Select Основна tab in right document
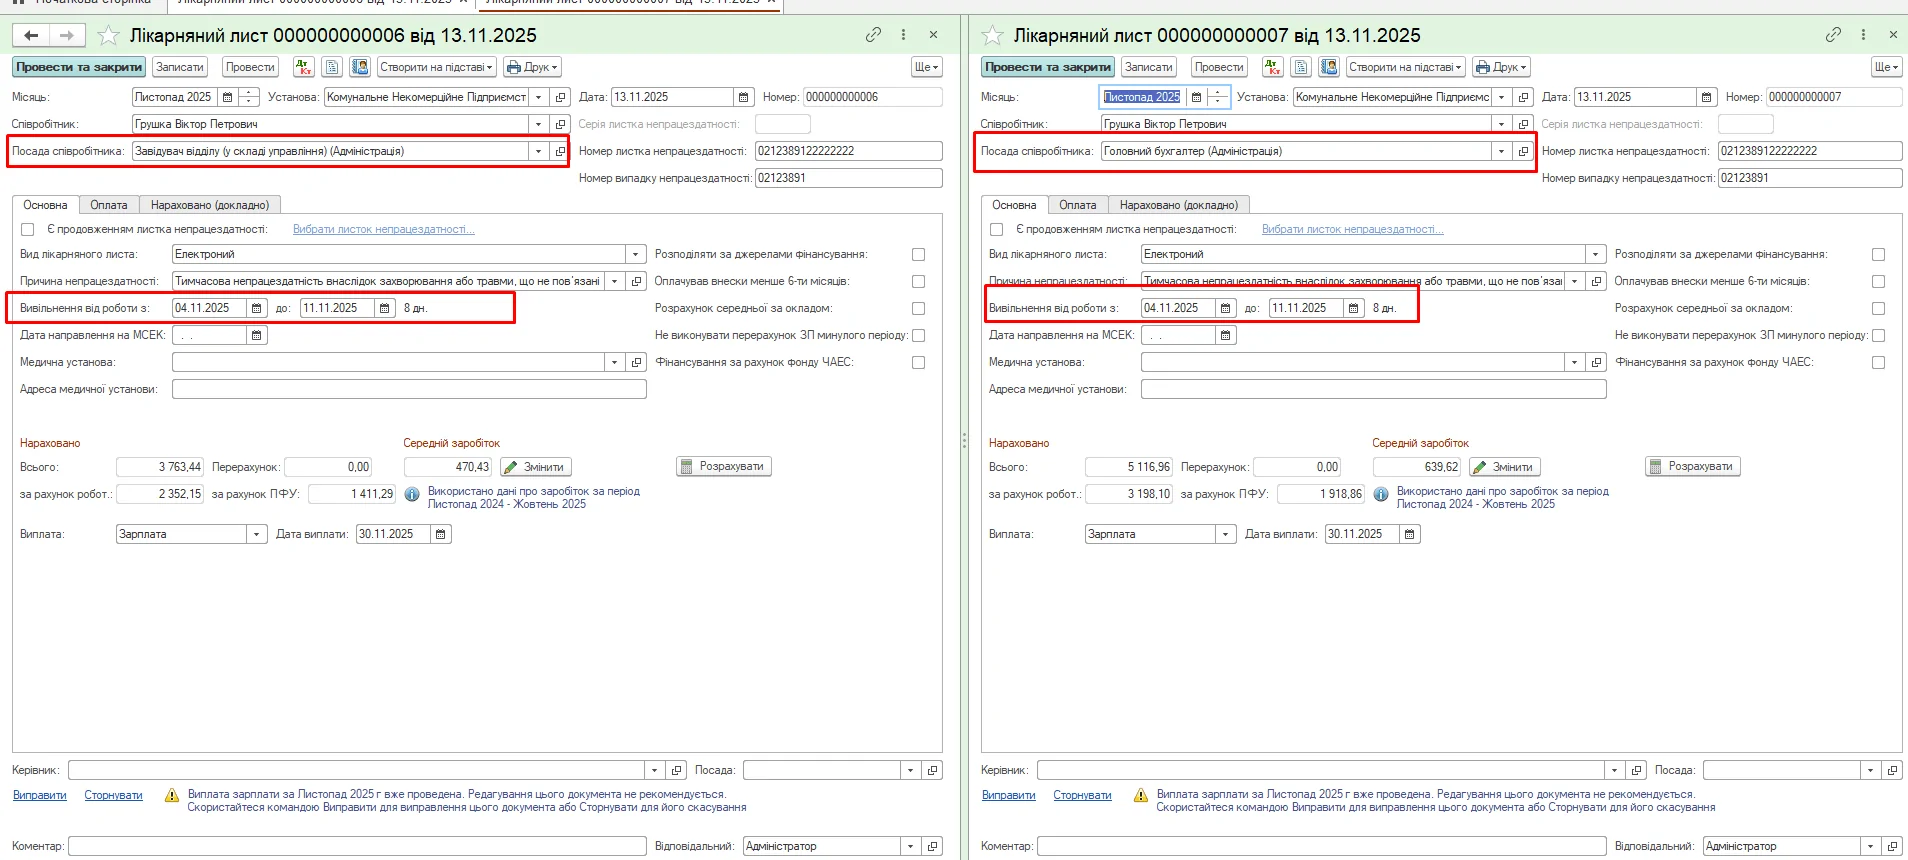The width and height of the screenshot is (1908, 860). tap(1014, 205)
